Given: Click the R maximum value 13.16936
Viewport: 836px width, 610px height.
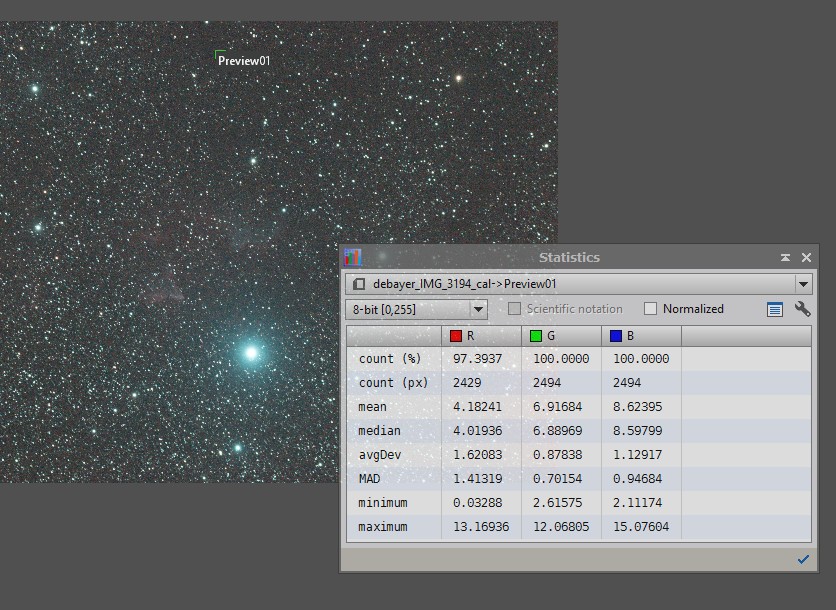Looking at the screenshot, I should point(480,527).
